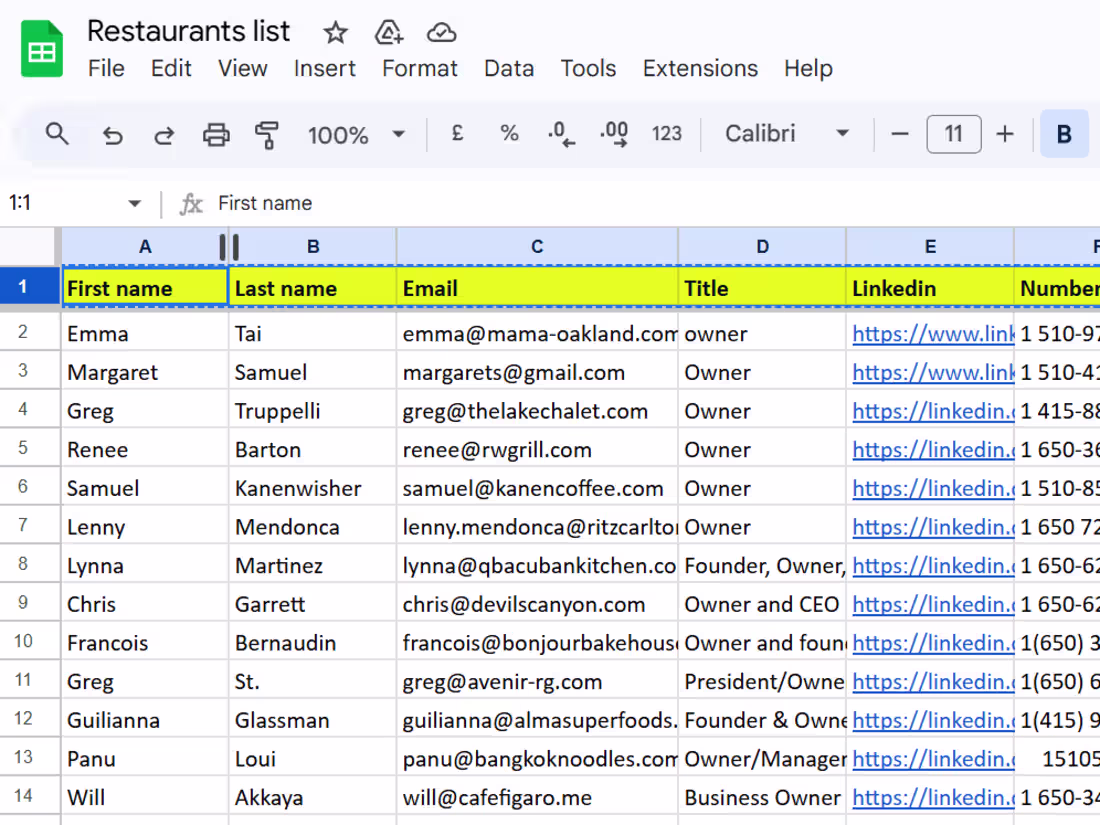
Task: Select cell greg@thelakechalet.com
Action: pyautogui.click(x=537, y=411)
